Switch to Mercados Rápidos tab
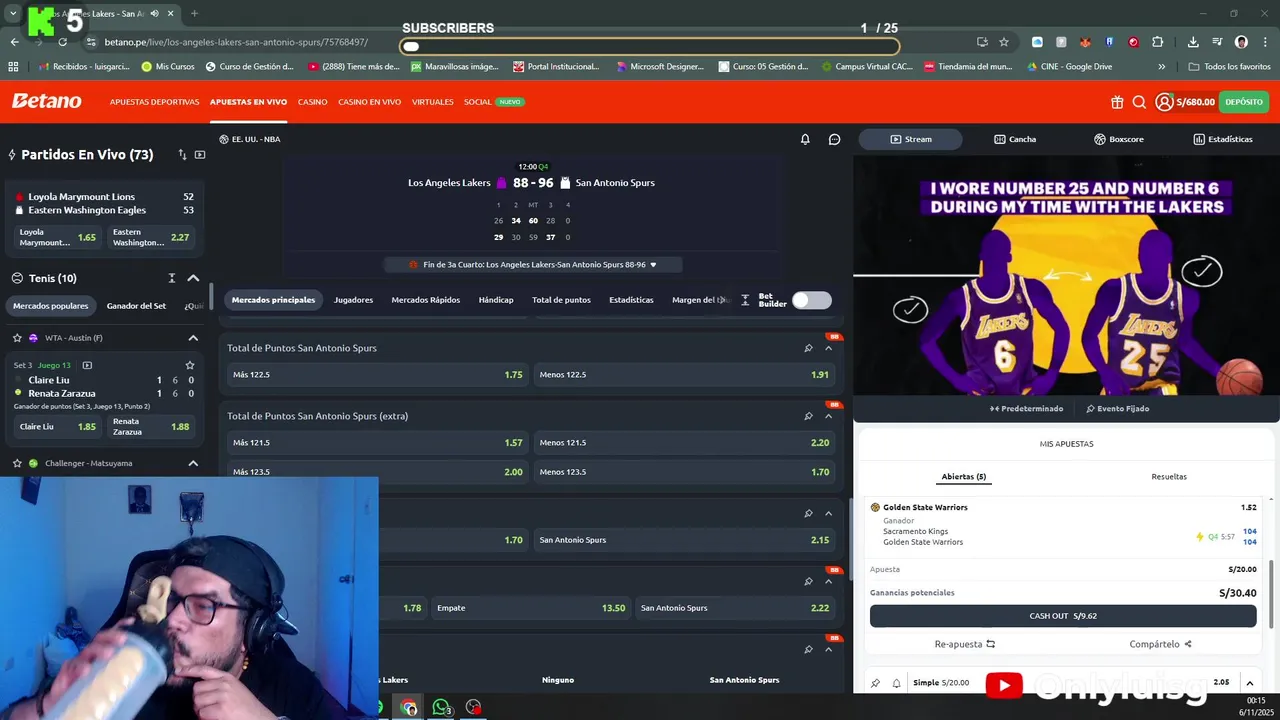Viewport: 1280px width, 720px height. point(426,300)
